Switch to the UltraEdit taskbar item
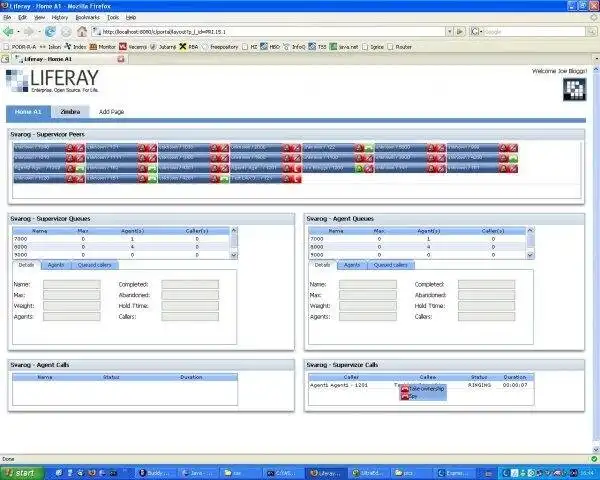Screen dimensions: 600x480 tap(368, 473)
